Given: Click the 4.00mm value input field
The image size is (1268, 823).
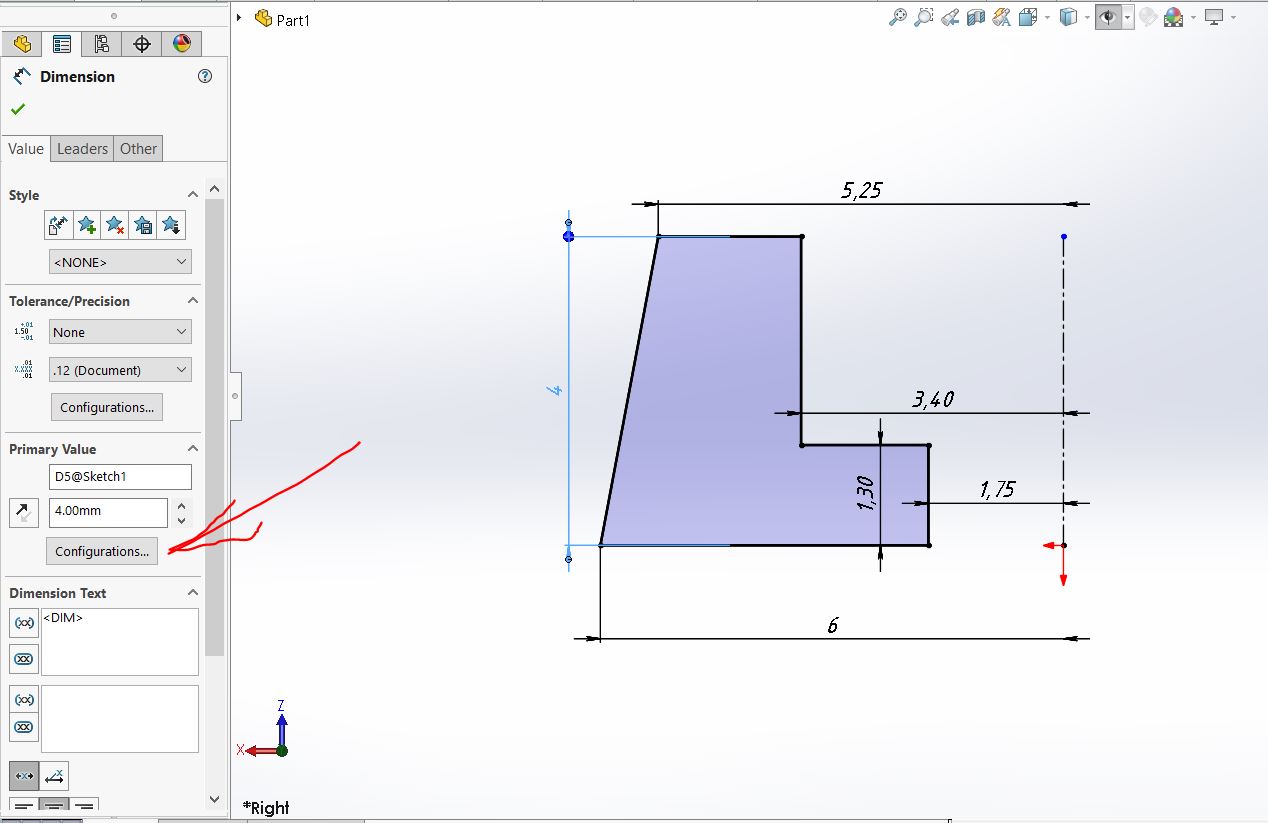Looking at the screenshot, I should 108,511.
